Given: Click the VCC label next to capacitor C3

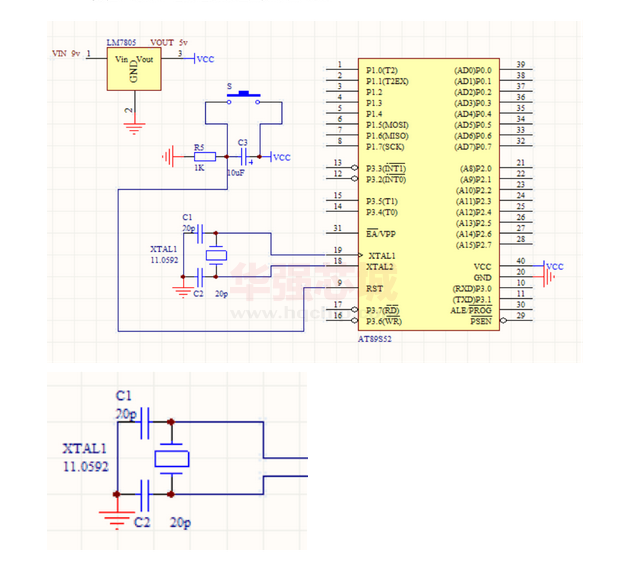Looking at the screenshot, I should point(281,158).
